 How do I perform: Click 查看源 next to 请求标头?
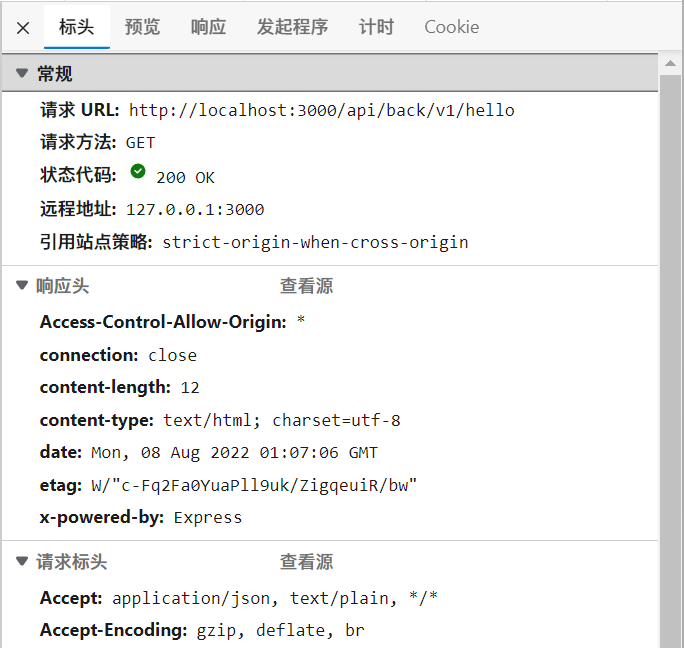coord(306,563)
